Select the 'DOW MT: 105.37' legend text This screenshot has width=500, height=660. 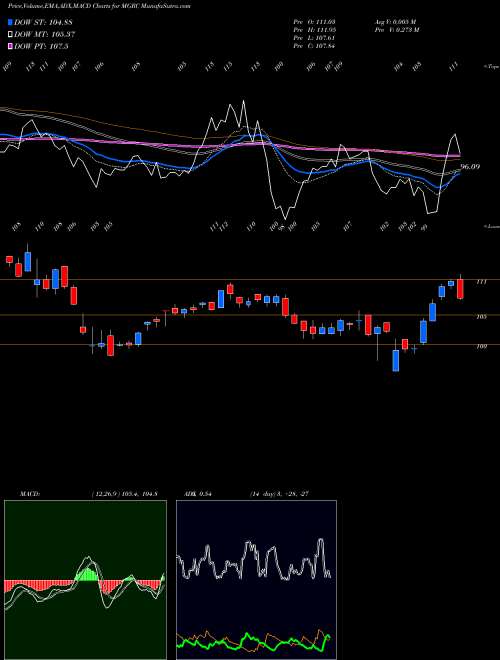point(44,35)
